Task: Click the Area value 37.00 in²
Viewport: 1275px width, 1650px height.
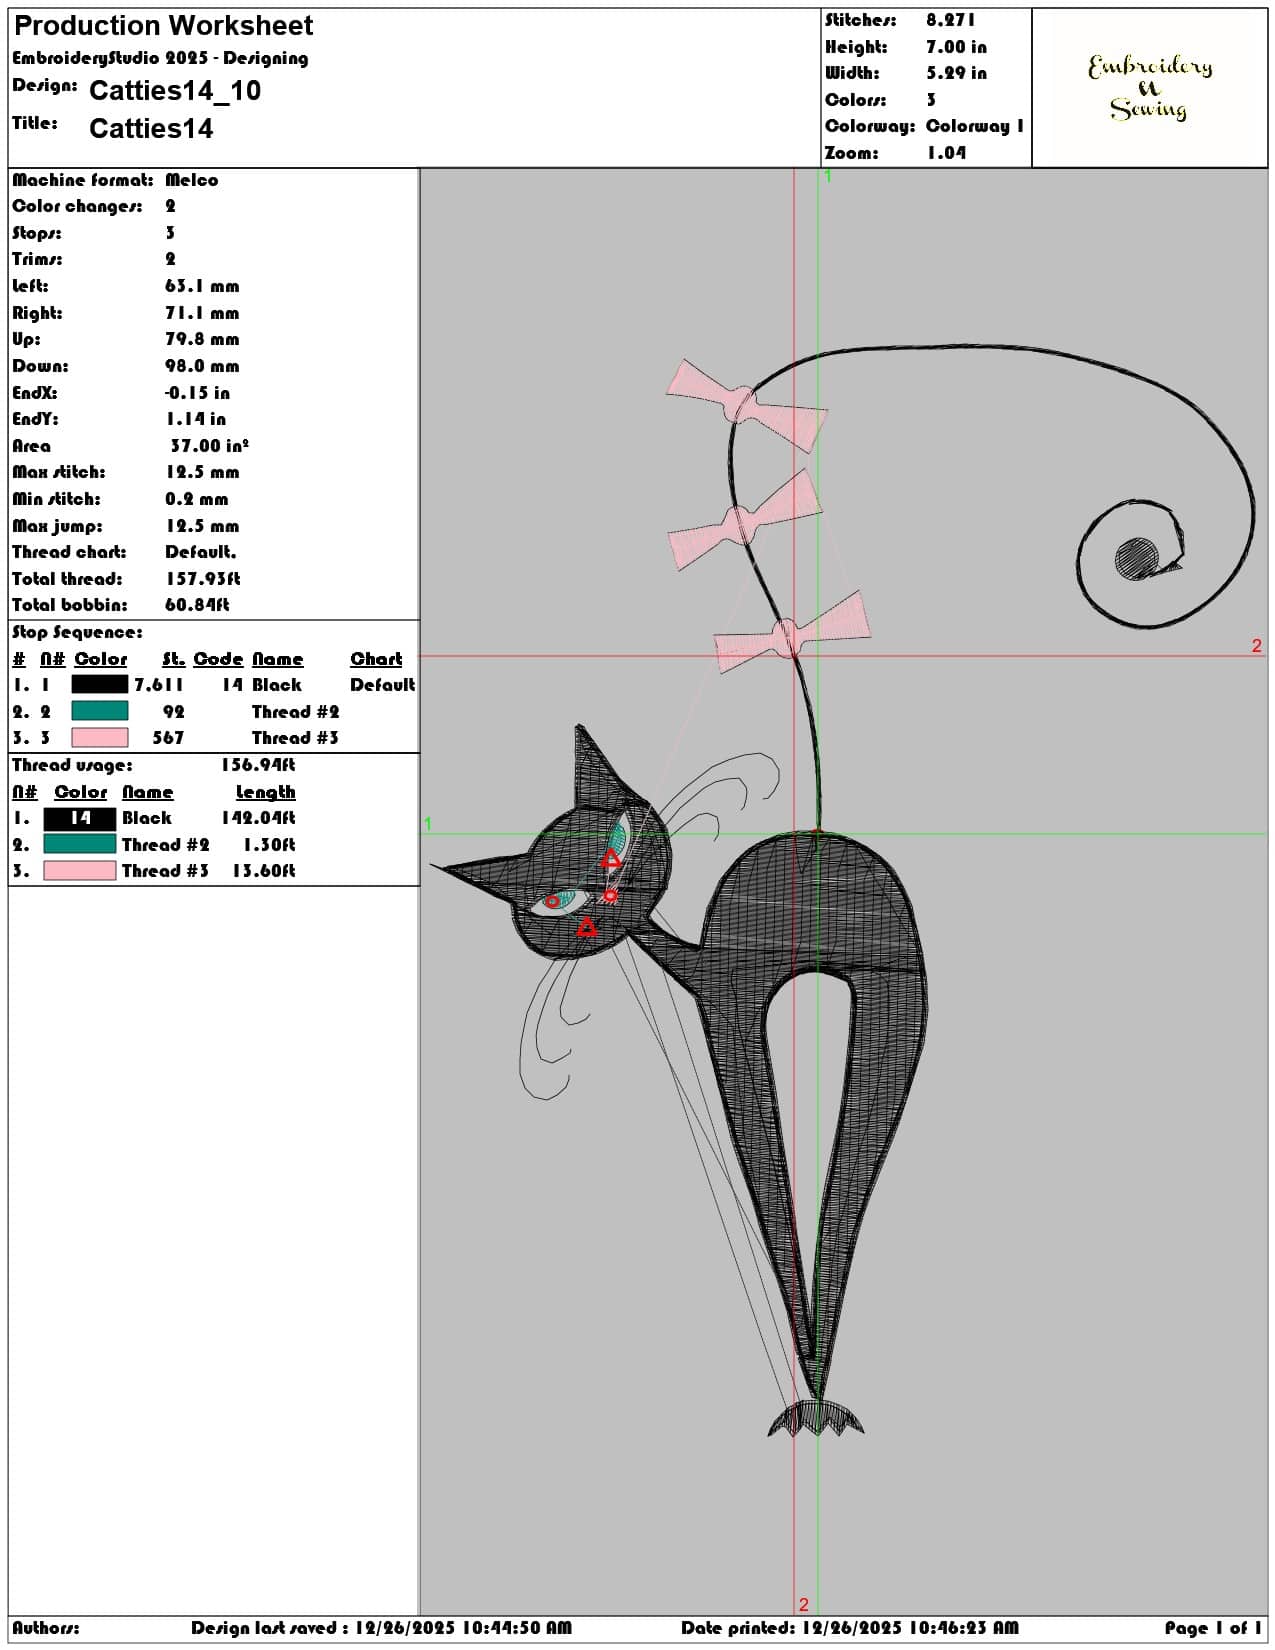Action: [209, 446]
